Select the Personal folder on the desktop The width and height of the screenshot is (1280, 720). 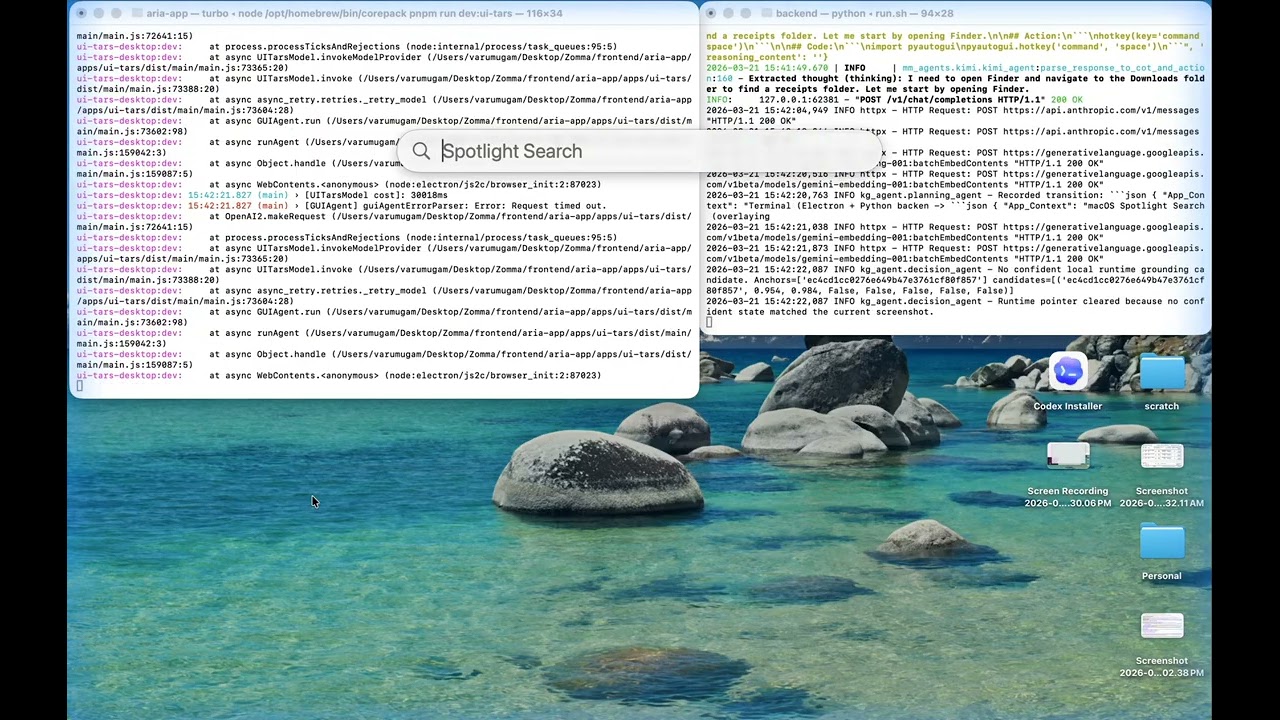1162,543
